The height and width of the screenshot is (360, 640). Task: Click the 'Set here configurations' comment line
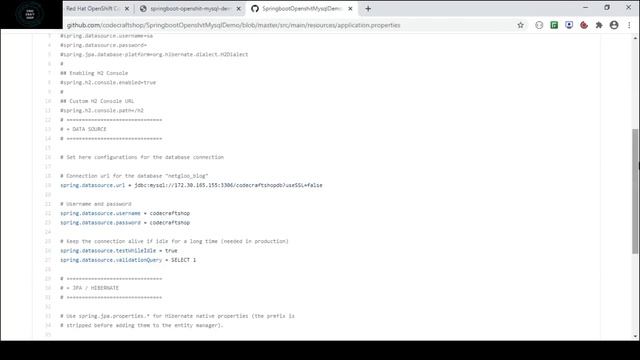142,157
